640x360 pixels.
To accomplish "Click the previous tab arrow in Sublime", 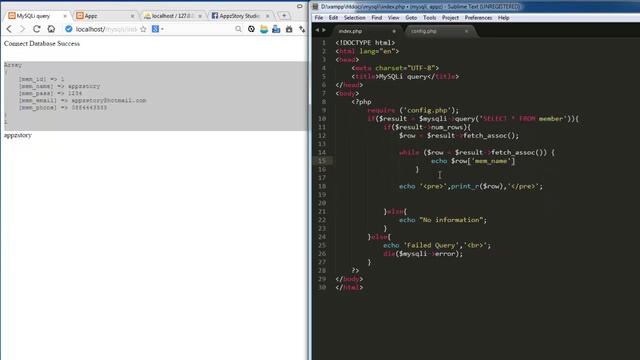I will (x=317, y=30).
